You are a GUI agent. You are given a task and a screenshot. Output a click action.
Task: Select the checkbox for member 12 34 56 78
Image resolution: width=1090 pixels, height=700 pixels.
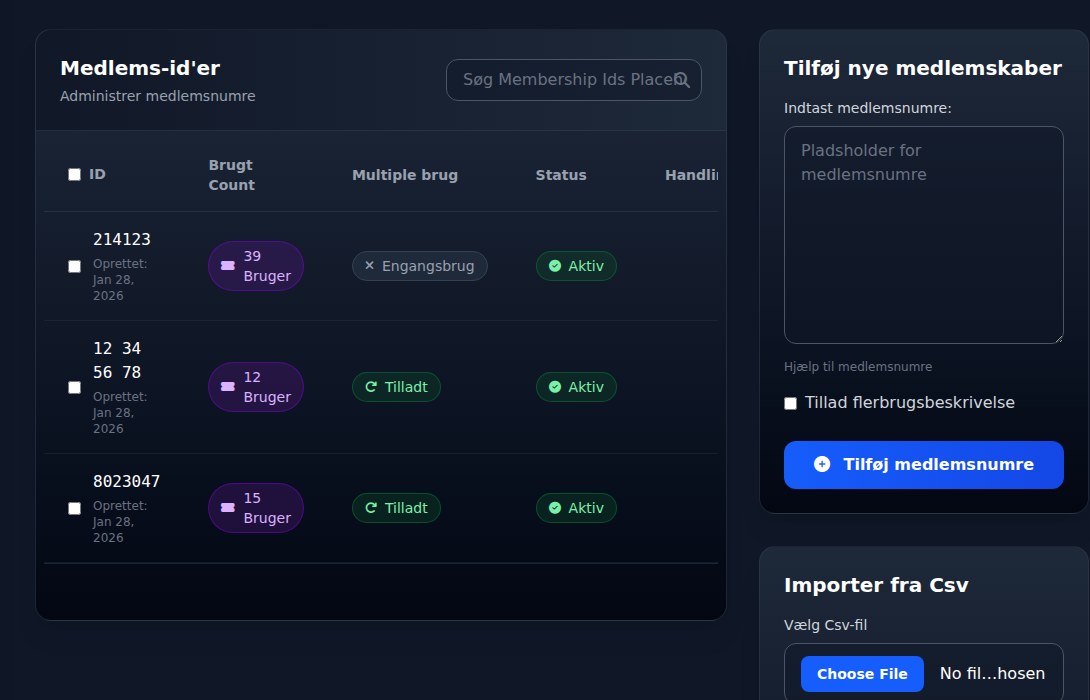(74, 387)
